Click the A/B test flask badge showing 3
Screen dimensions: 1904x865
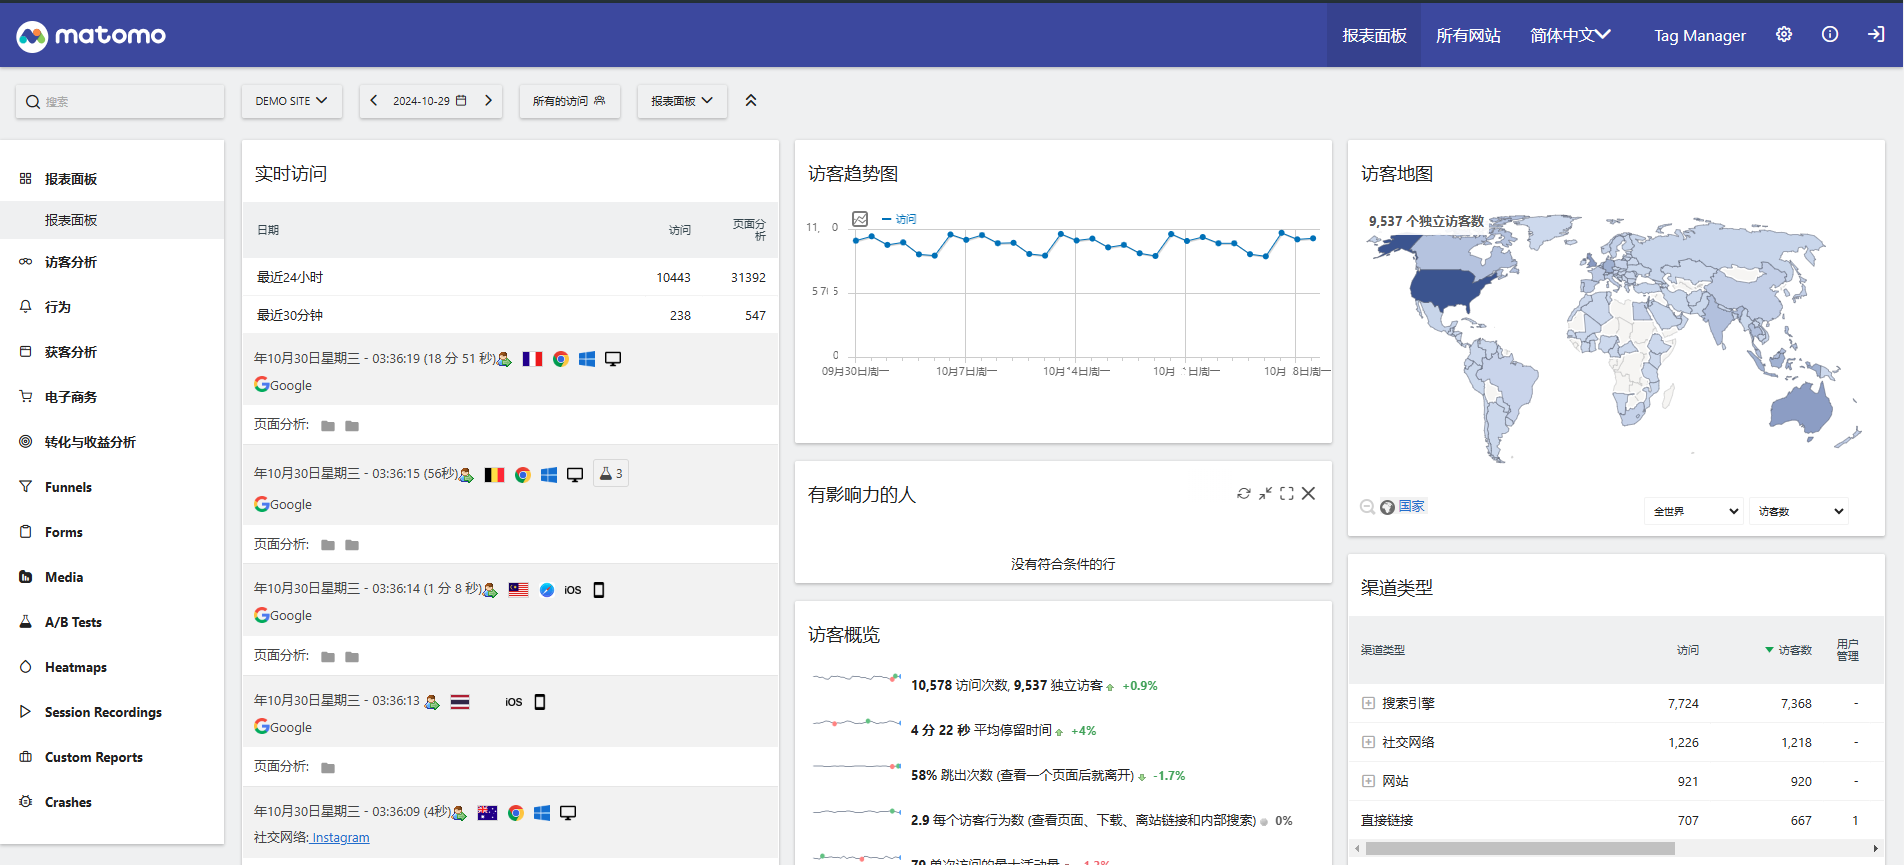click(611, 474)
